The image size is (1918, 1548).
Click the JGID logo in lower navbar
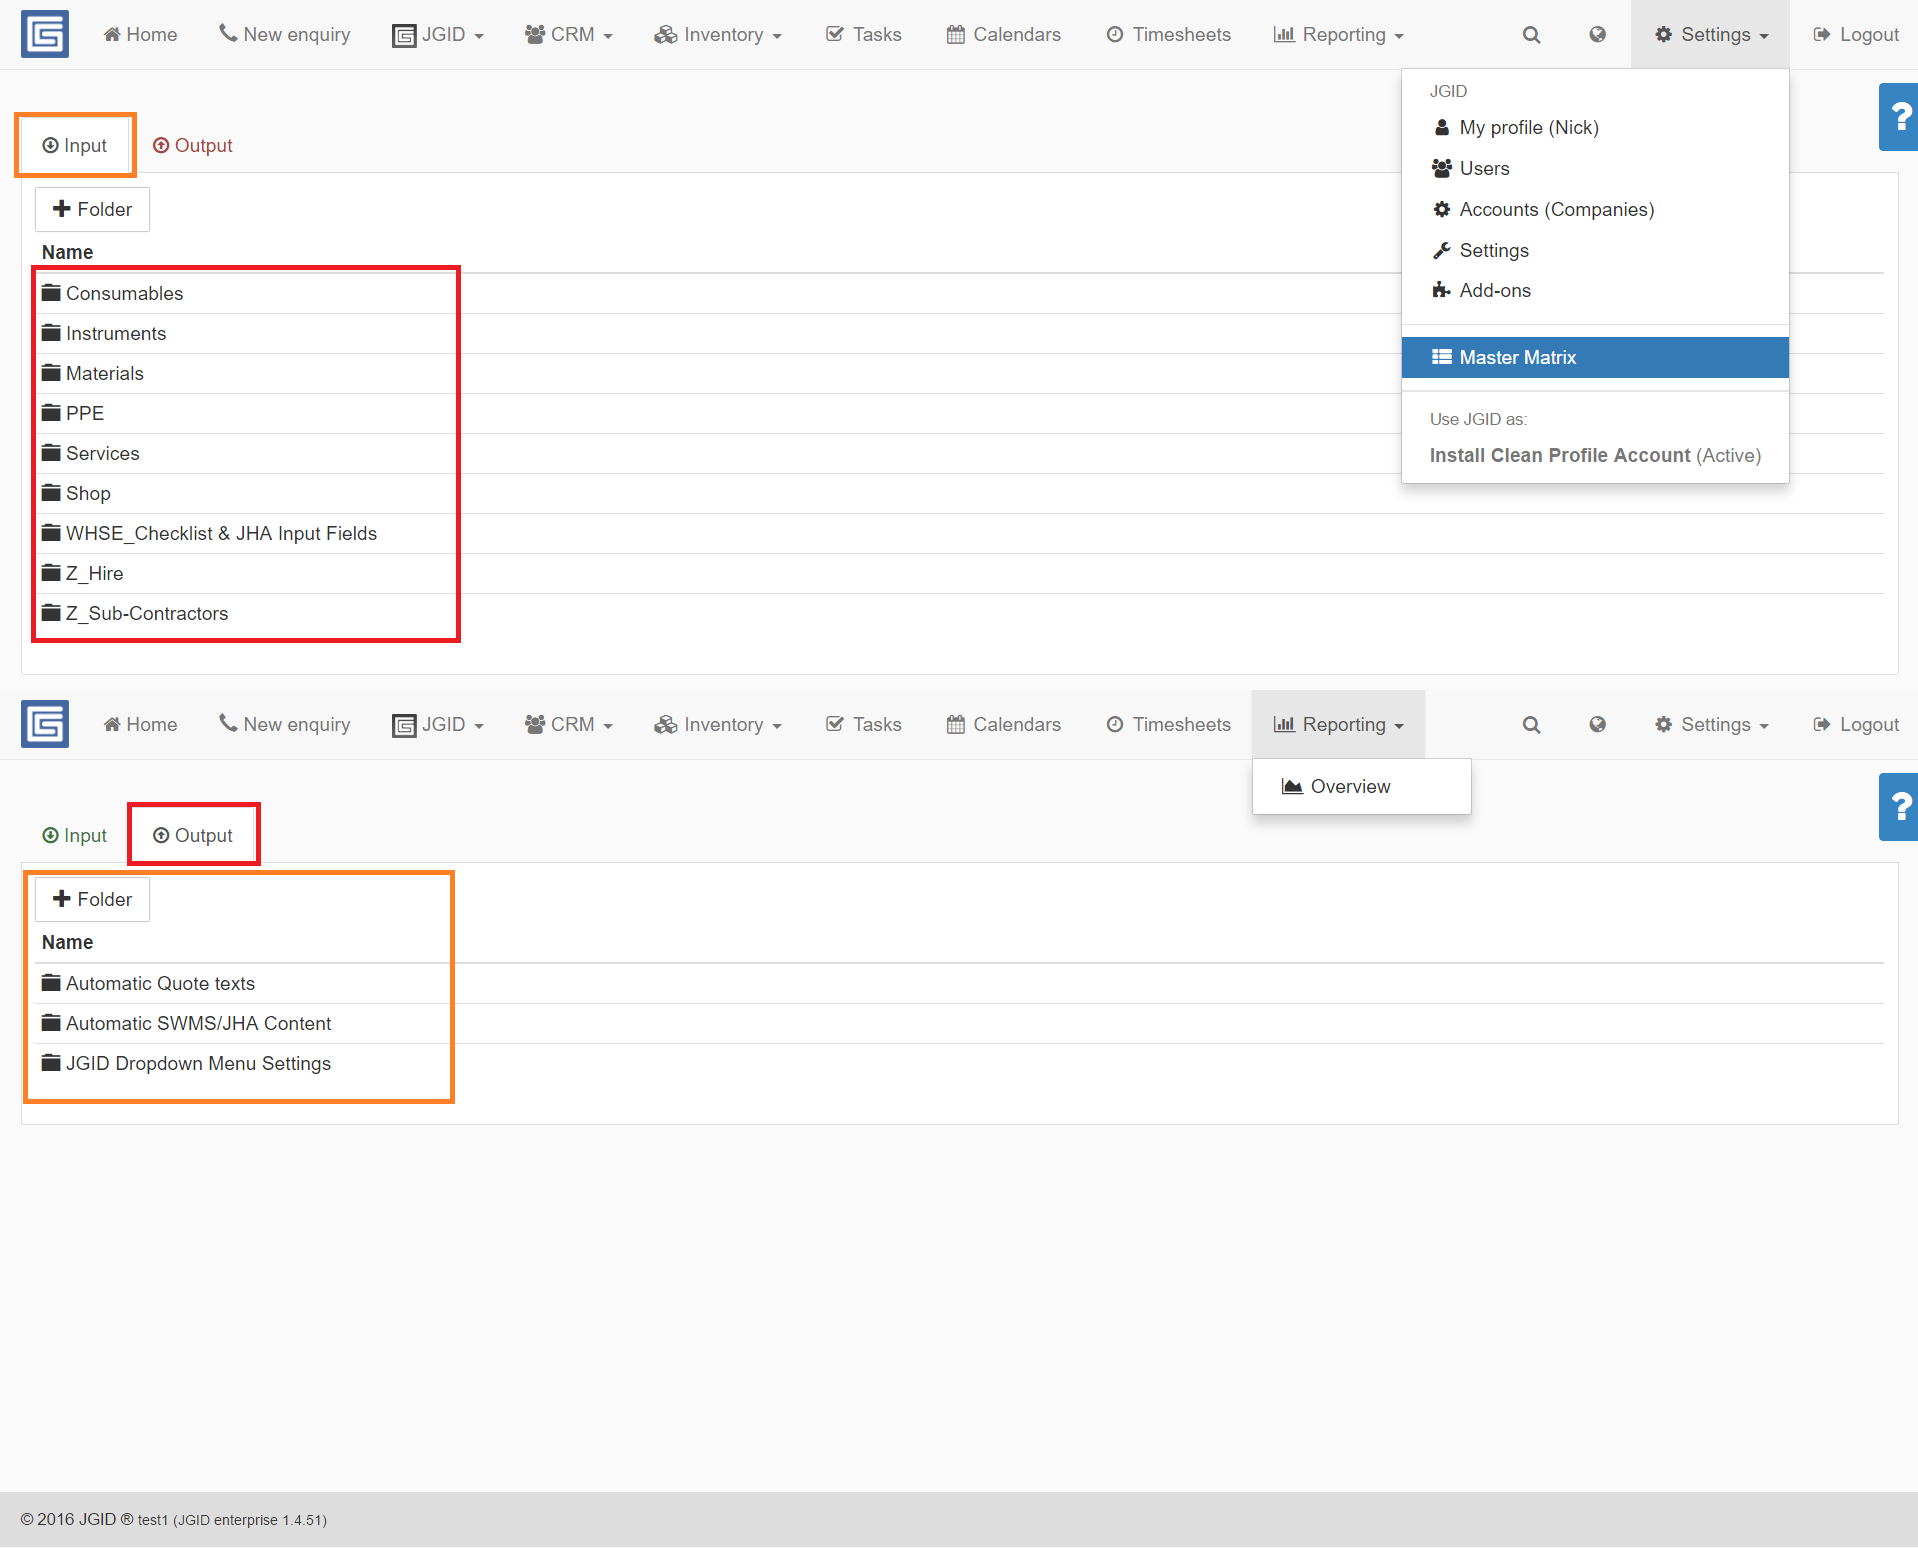pos(45,724)
